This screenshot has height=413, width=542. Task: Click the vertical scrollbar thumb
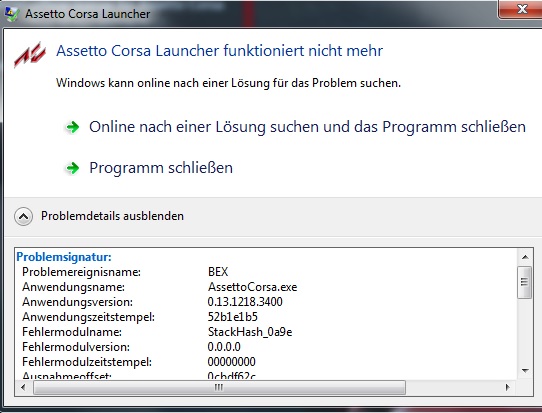[525, 282]
